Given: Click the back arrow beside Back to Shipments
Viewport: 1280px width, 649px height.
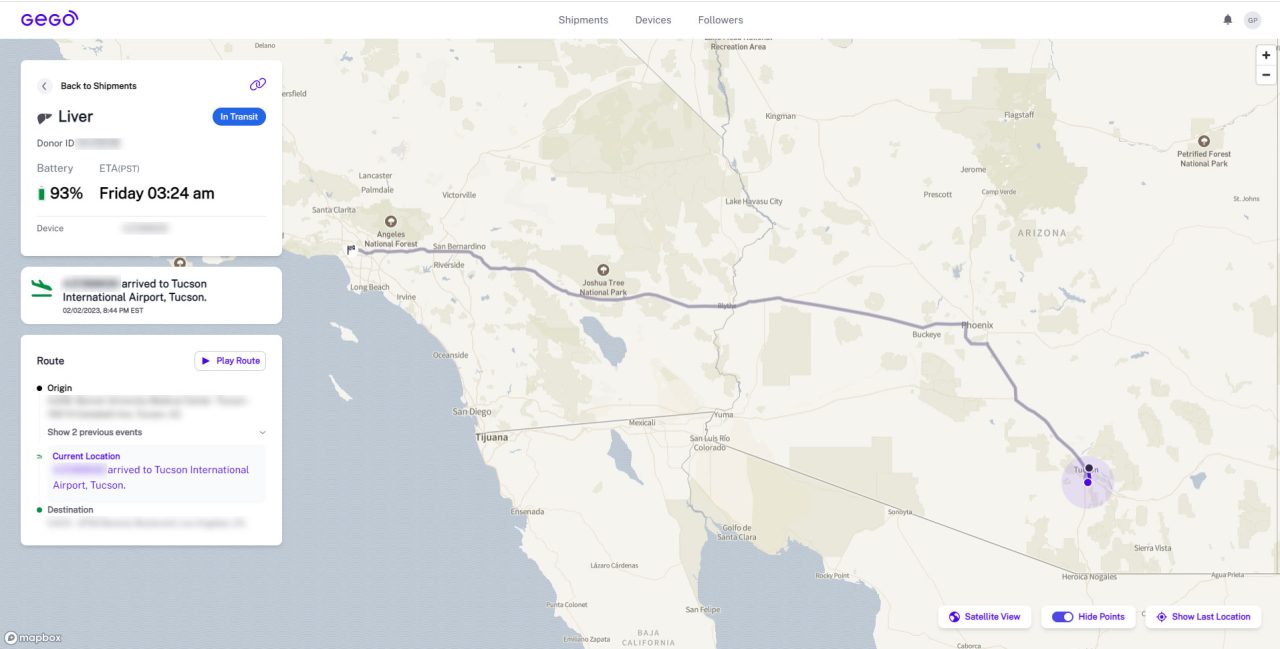Looking at the screenshot, I should (x=45, y=86).
